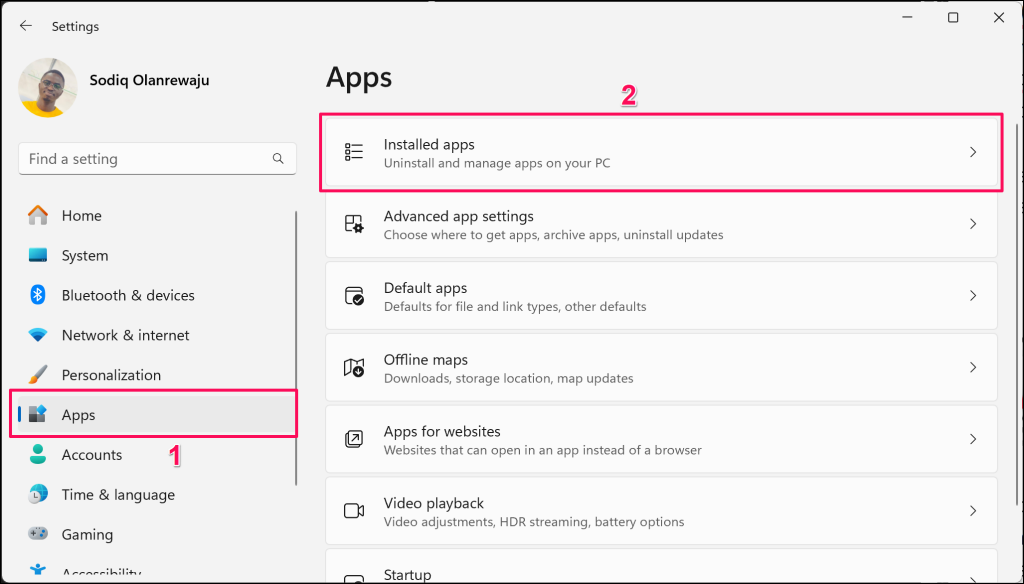Image resolution: width=1024 pixels, height=584 pixels.
Task: Select System in the navigation sidebar
Action: [x=84, y=255]
